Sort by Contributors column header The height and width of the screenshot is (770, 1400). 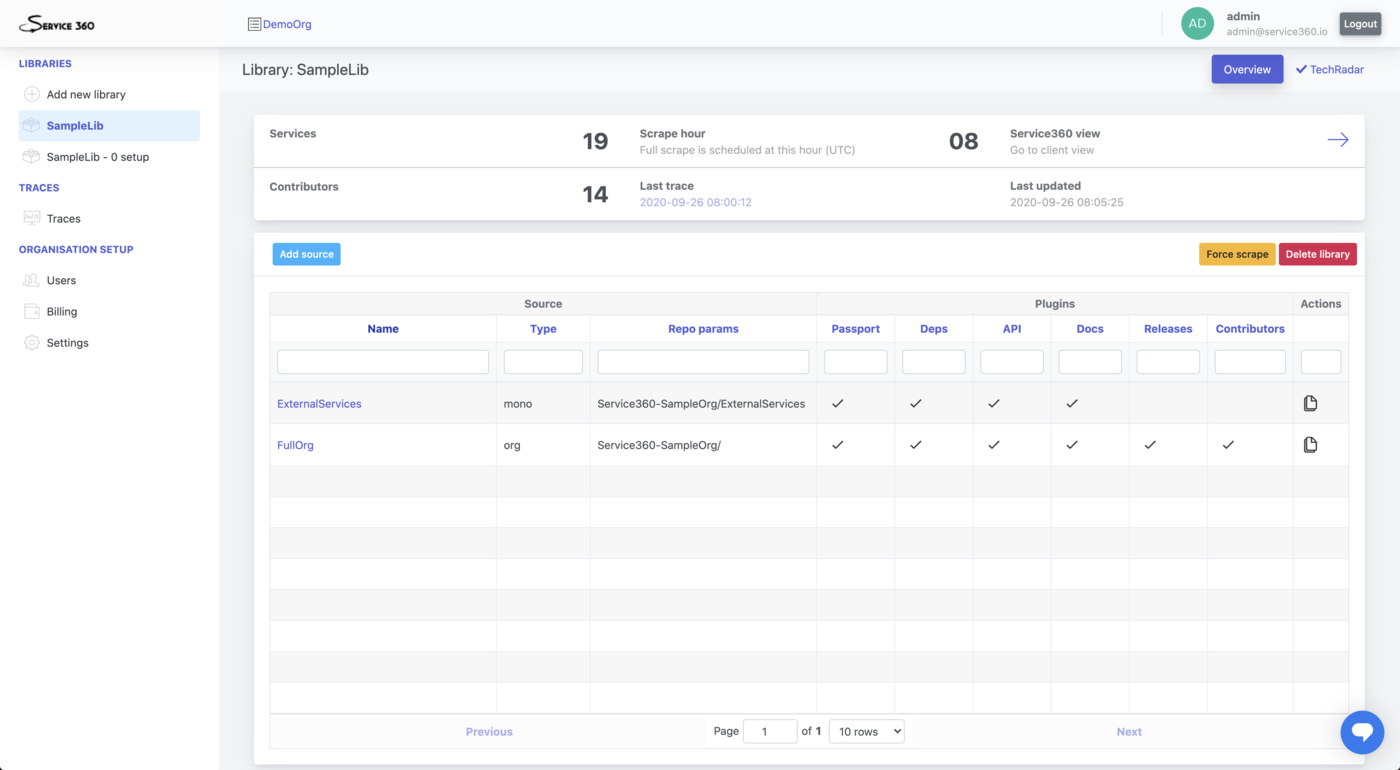(1250, 328)
